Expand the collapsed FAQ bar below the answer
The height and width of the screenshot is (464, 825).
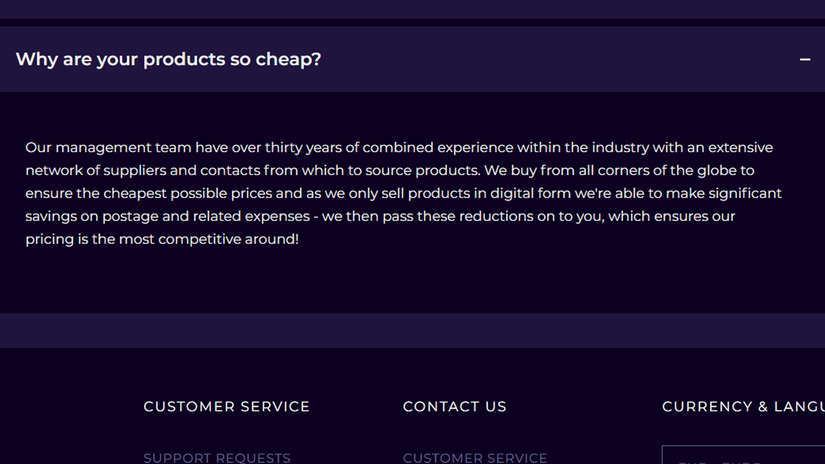pos(412,330)
